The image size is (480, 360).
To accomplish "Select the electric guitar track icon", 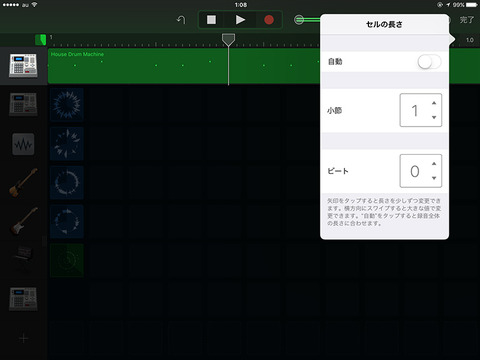I will point(23,221).
